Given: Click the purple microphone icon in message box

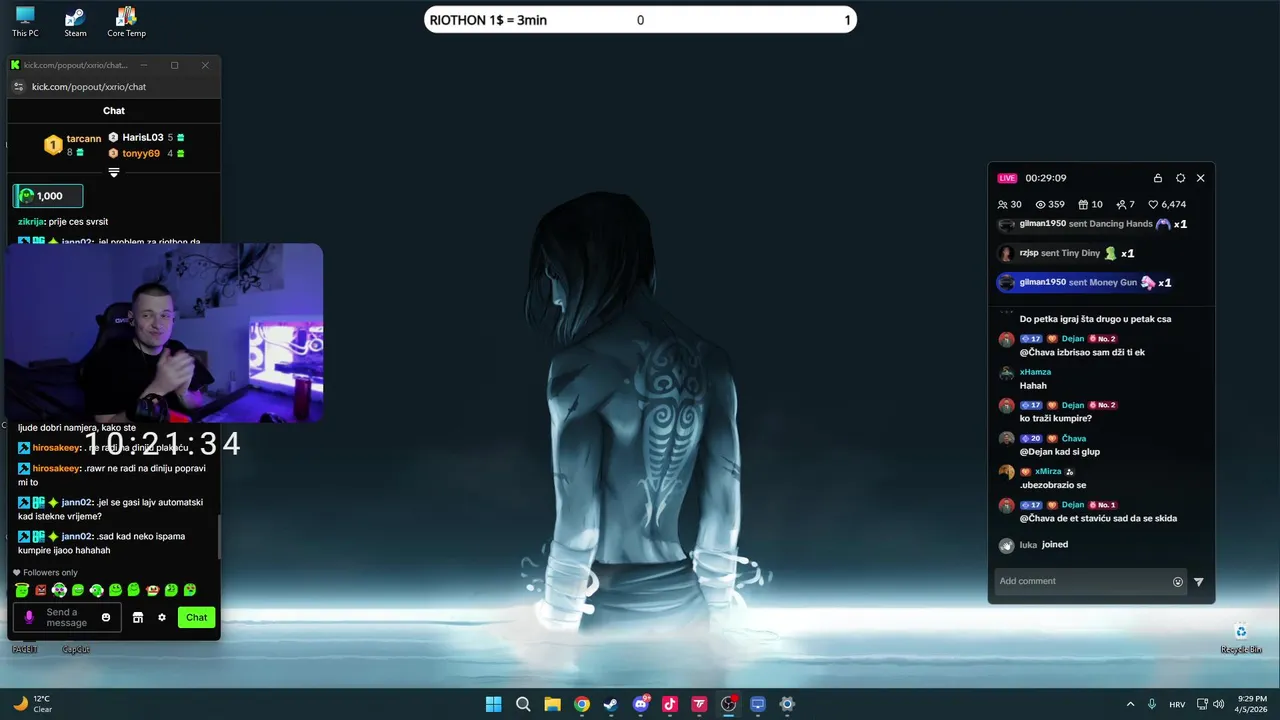Looking at the screenshot, I should coord(29,617).
